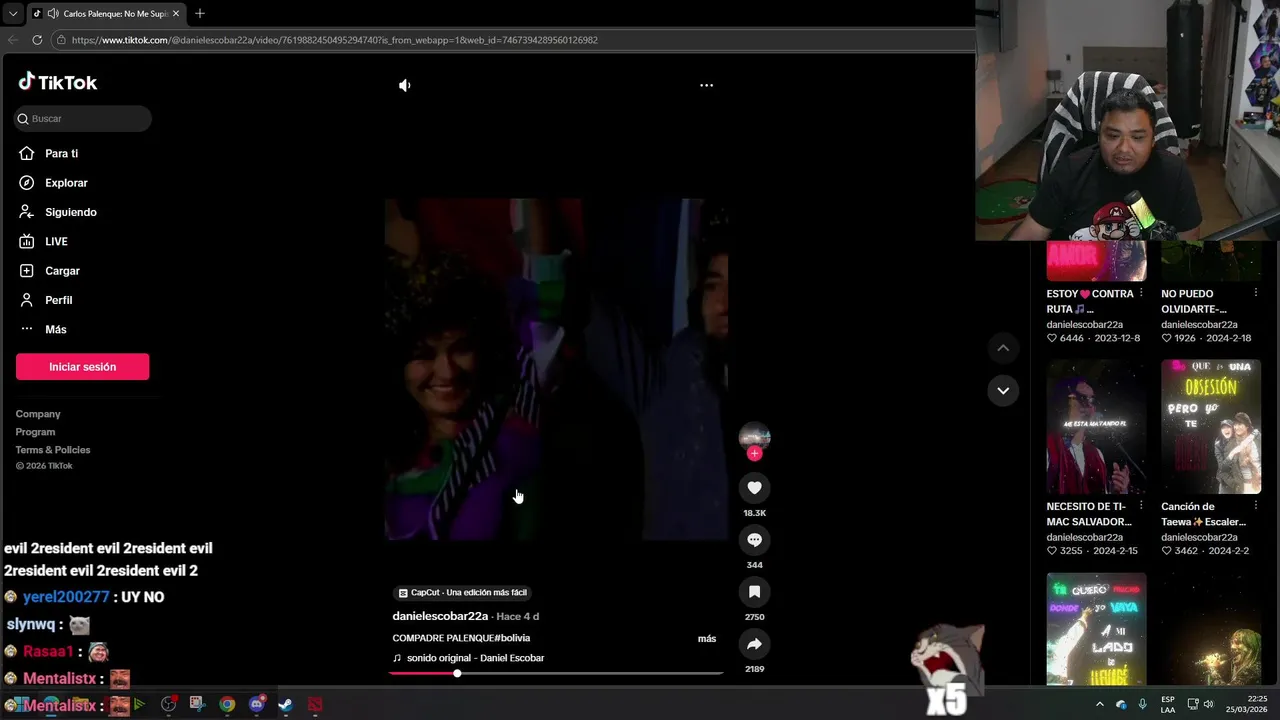Open options for NO PUEDO OLVIDARTE card
Screen dimensions: 1280x720
tap(1255, 293)
